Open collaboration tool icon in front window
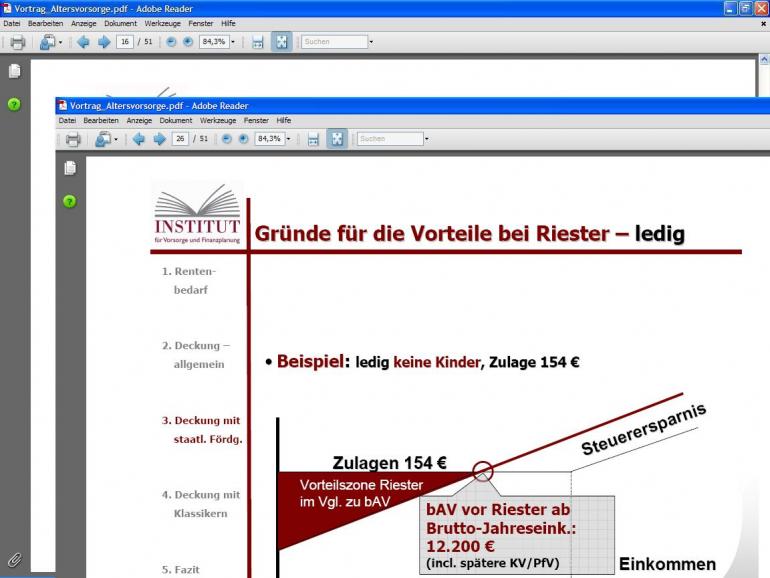 pos(103,139)
